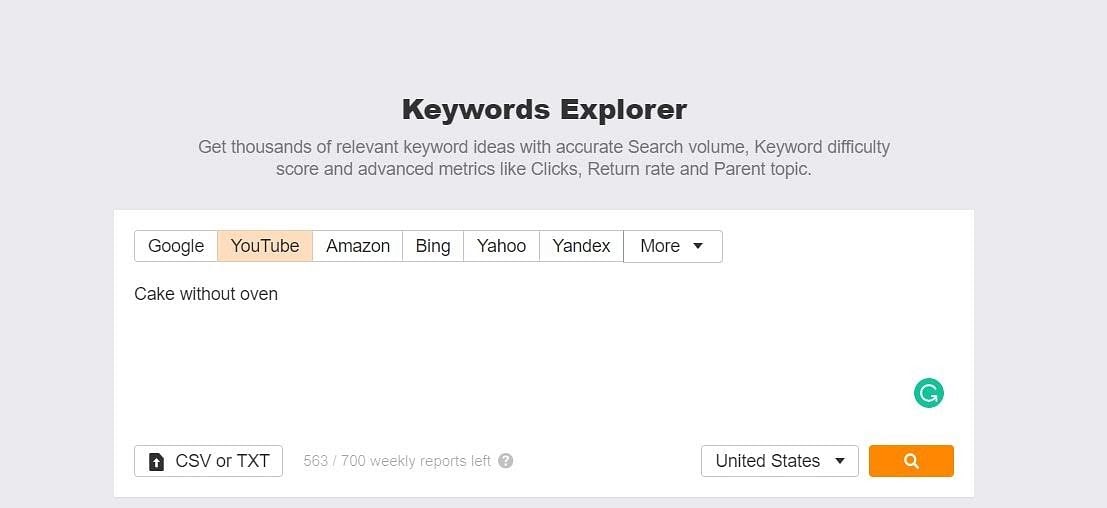
Task: Switch to the YouTube tab
Action: [x=265, y=246]
